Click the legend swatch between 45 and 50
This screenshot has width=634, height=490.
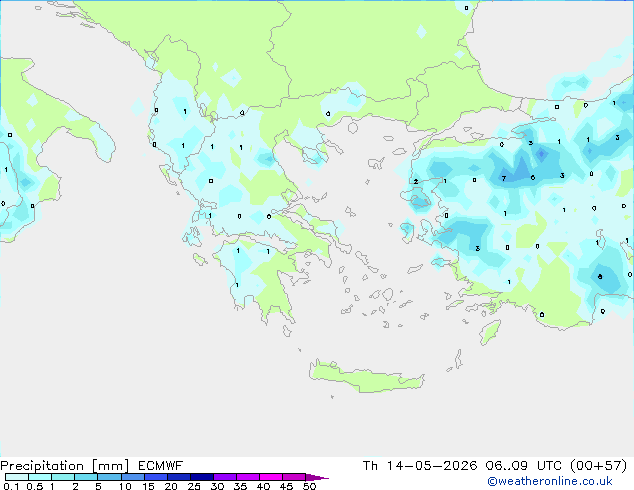(x=294, y=477)
